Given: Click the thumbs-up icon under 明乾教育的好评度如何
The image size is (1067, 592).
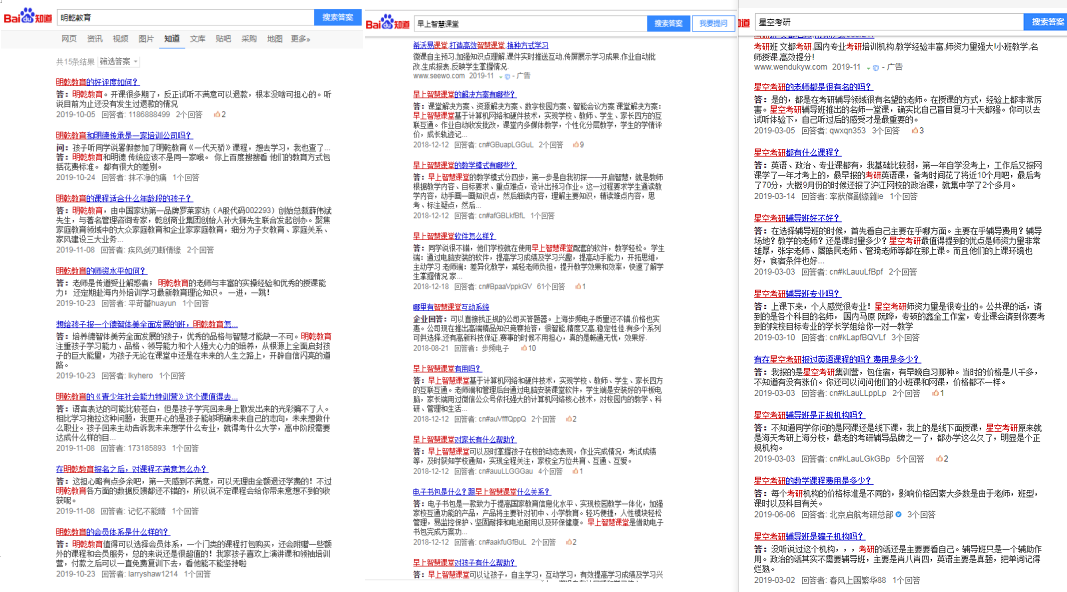Looking at the screenshot, I should click(217, 114).
